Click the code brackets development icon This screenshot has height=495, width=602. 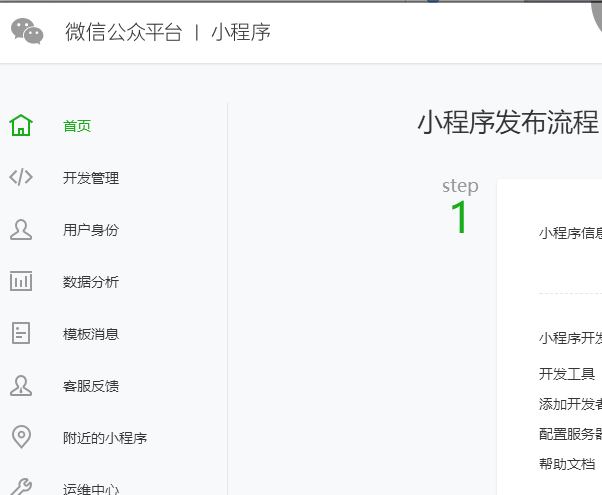pyautogui.click(x=21, y=178)
